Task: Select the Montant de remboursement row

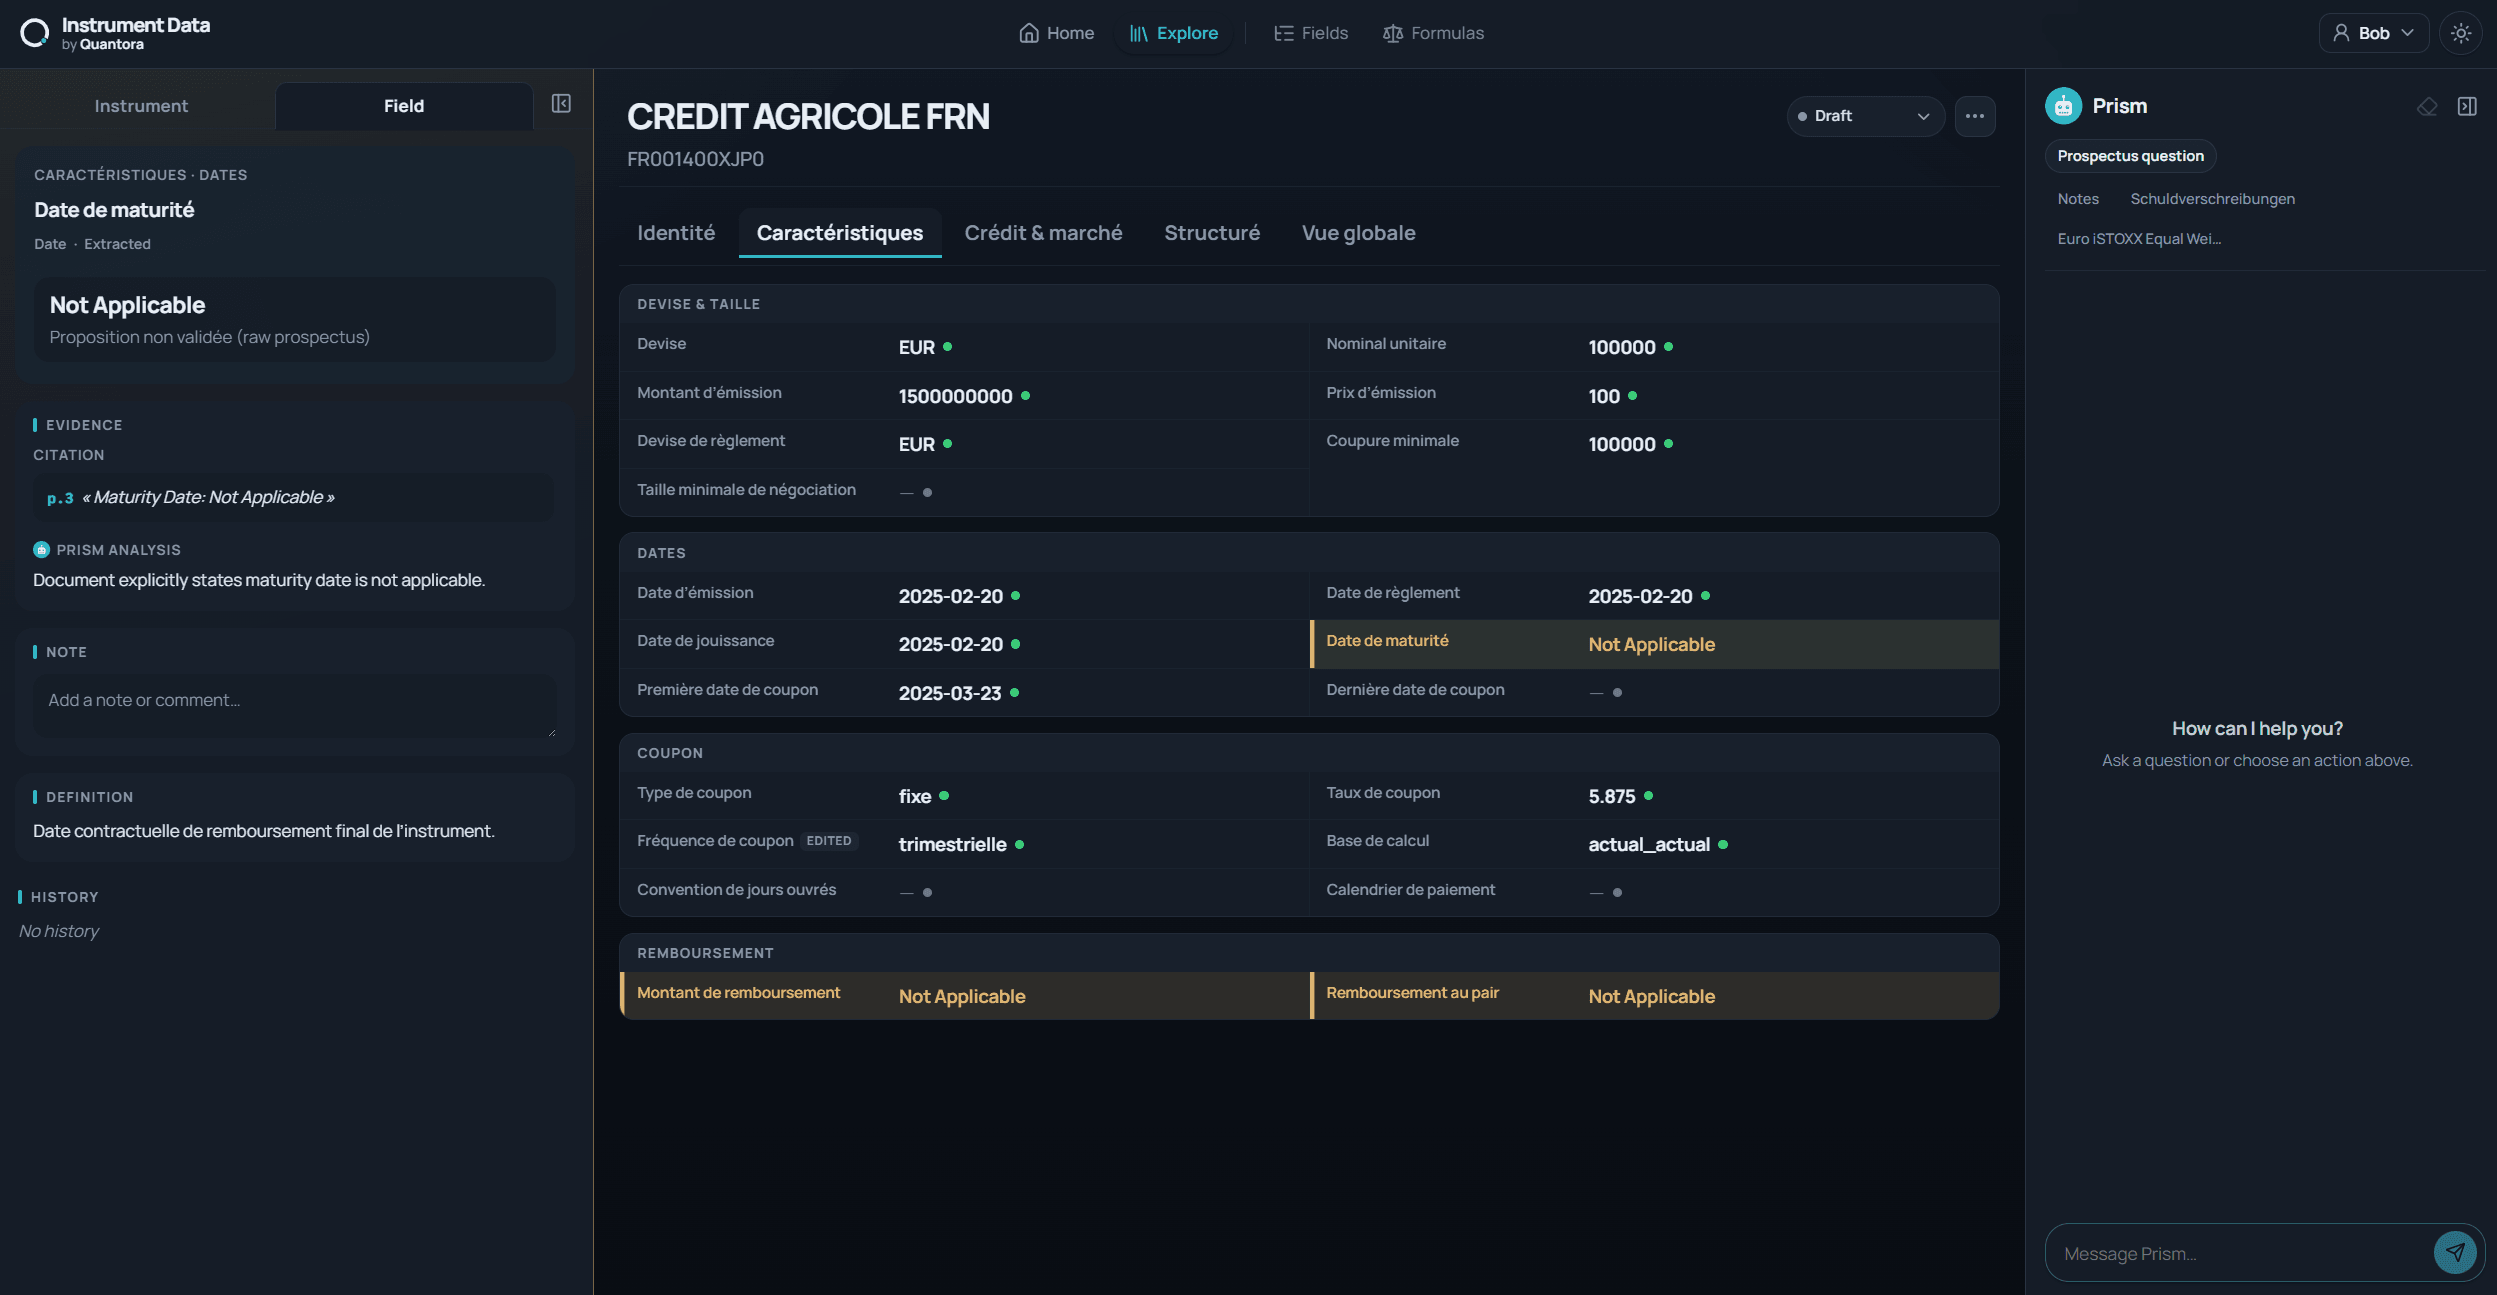Action: click(964, 996)
